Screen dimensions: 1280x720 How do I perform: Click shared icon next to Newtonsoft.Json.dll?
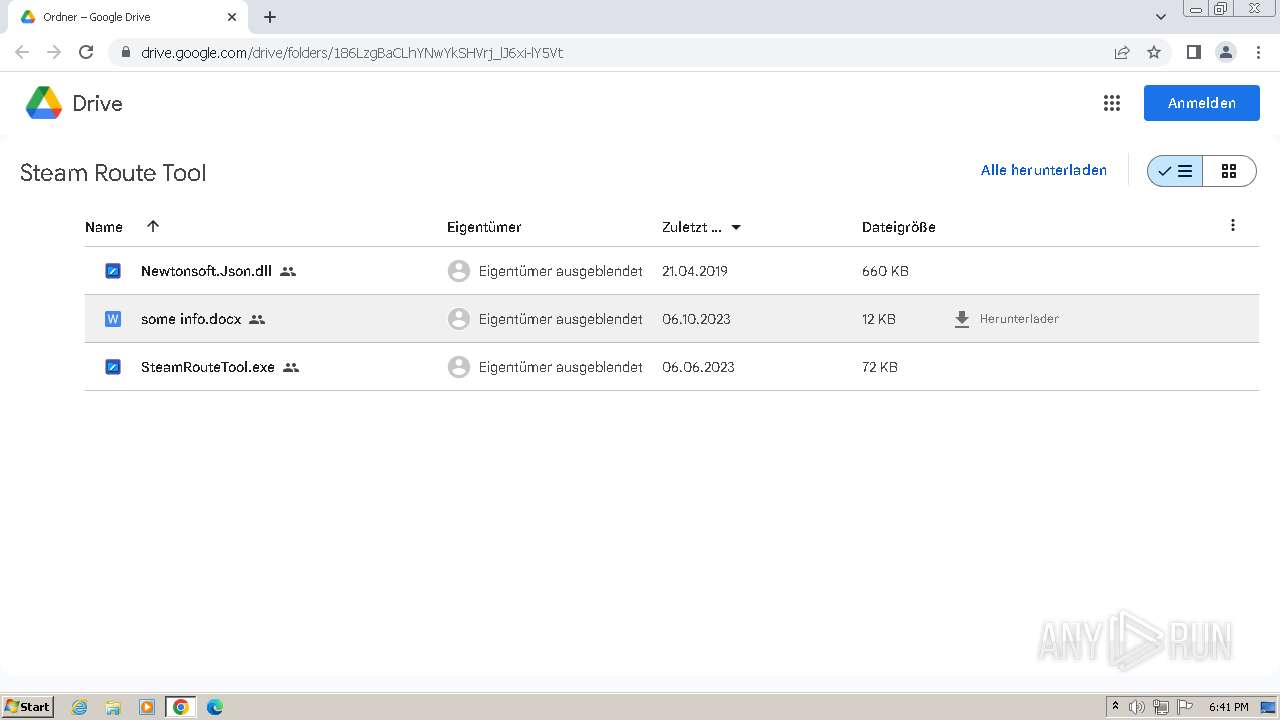click(288, 271)
